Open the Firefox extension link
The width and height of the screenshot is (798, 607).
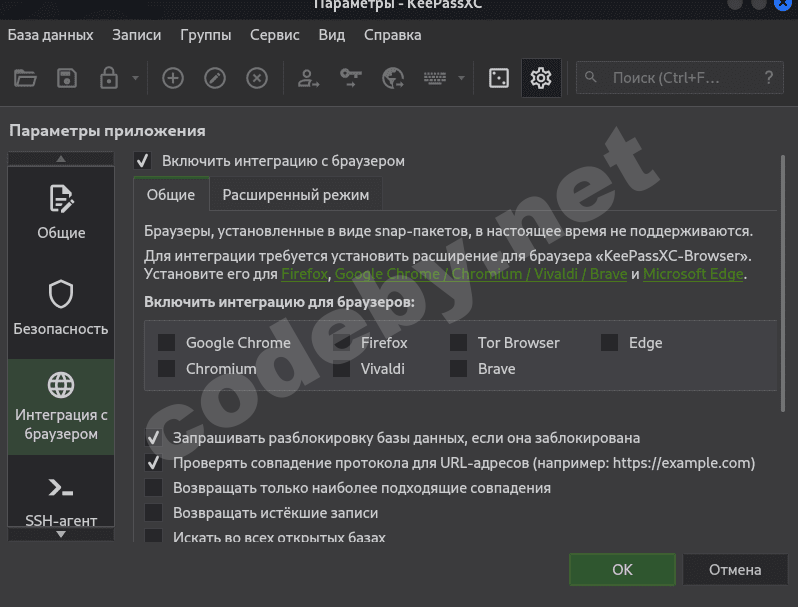(304, 274)
